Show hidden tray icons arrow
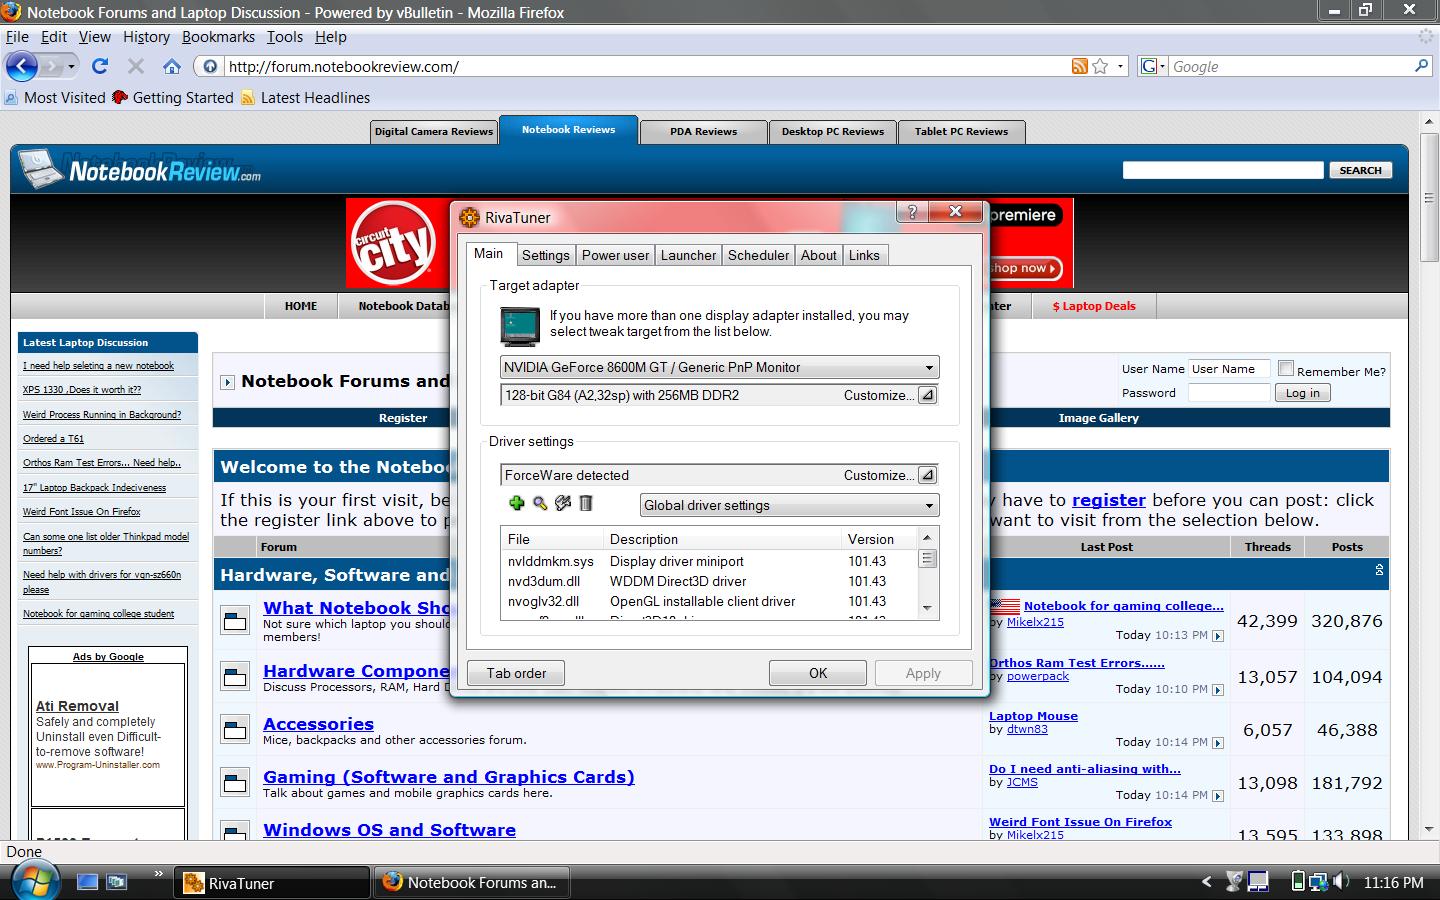The image size is (1440, 900). pos(1206,882)
